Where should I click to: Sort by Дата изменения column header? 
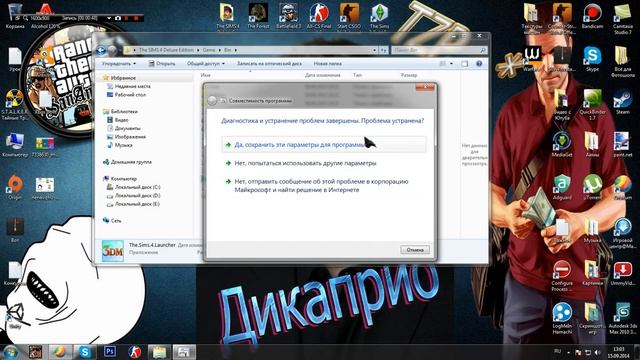(x=322, y=75)
